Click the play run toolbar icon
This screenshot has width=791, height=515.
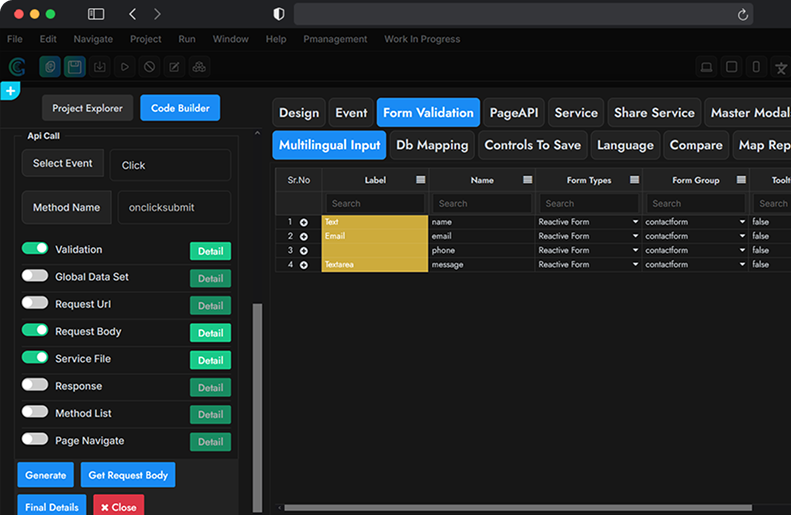[x=125, y=67]
